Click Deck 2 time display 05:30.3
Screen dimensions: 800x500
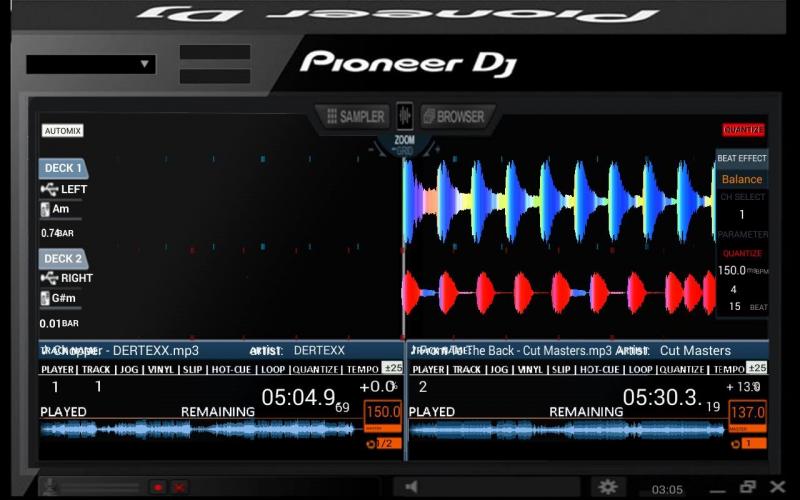(x=661, y=397)
